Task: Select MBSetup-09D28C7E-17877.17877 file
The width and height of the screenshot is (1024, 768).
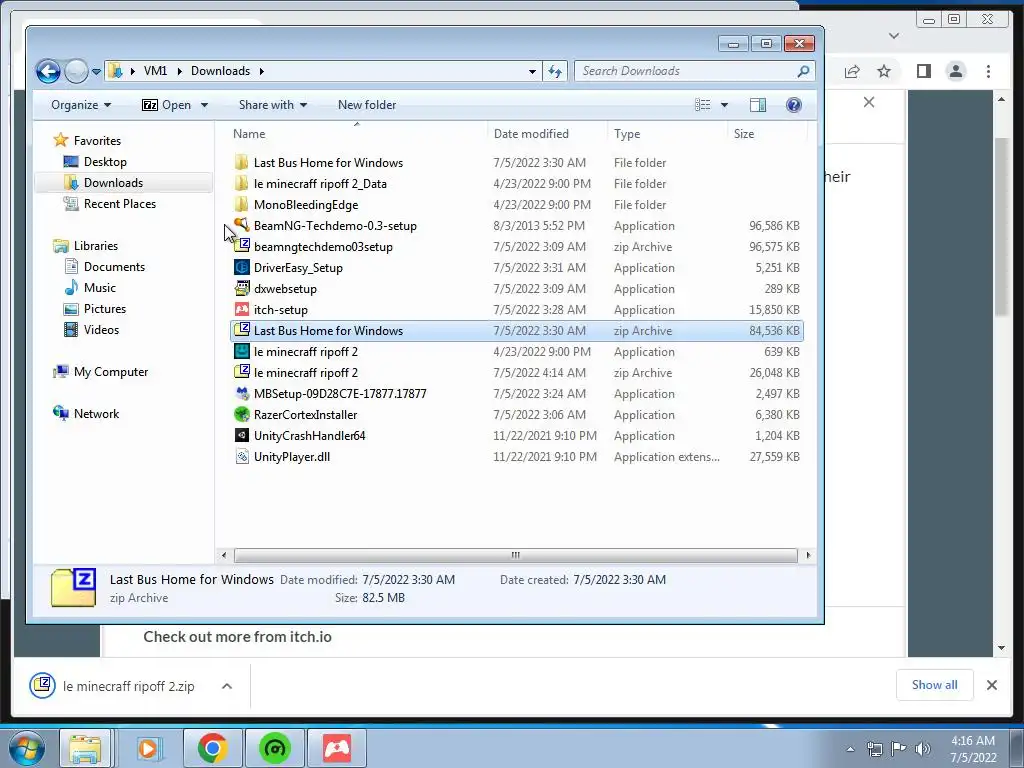Action: tap(517, 394)
